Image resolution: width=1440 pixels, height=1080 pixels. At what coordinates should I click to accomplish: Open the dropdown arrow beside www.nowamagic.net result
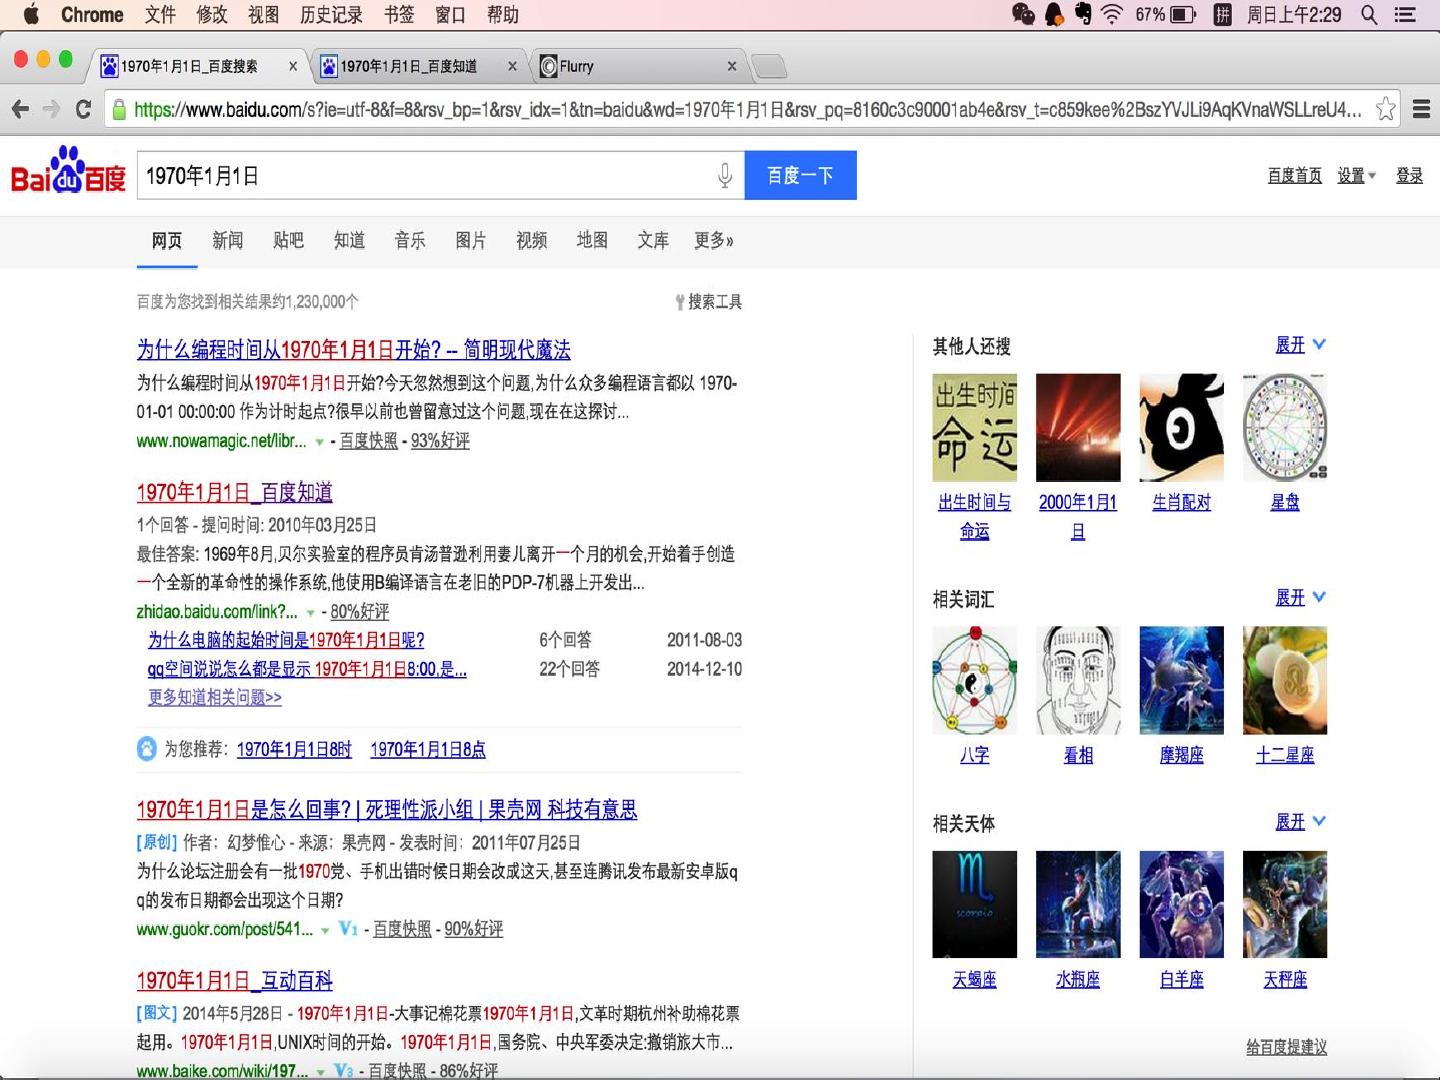click(x=320, y=442)
